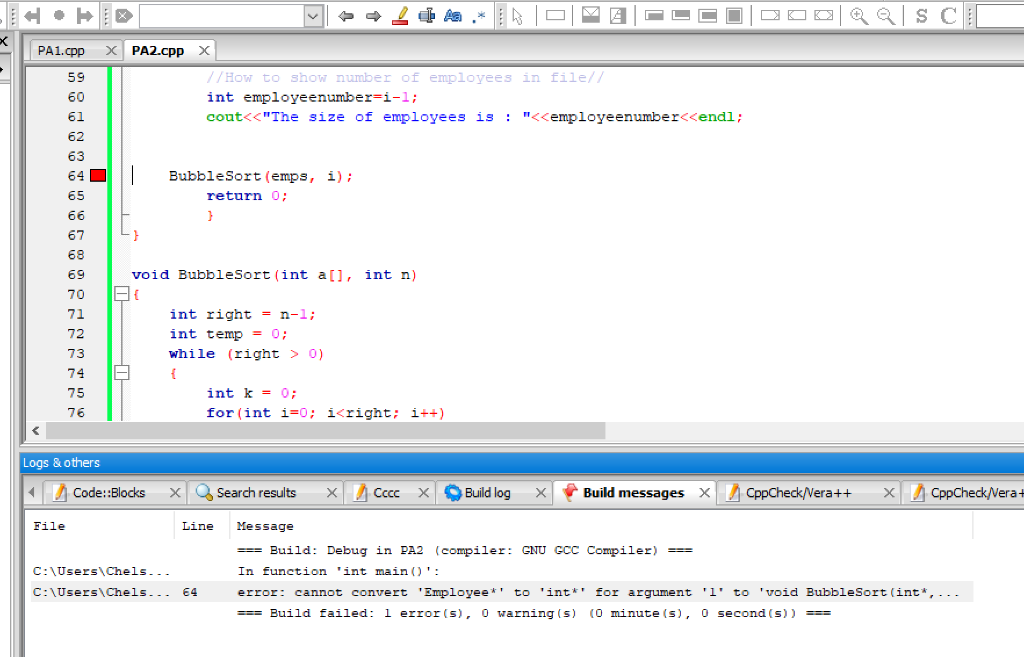
Task: Clear the incremental search box icon
Action: (124, 16)
